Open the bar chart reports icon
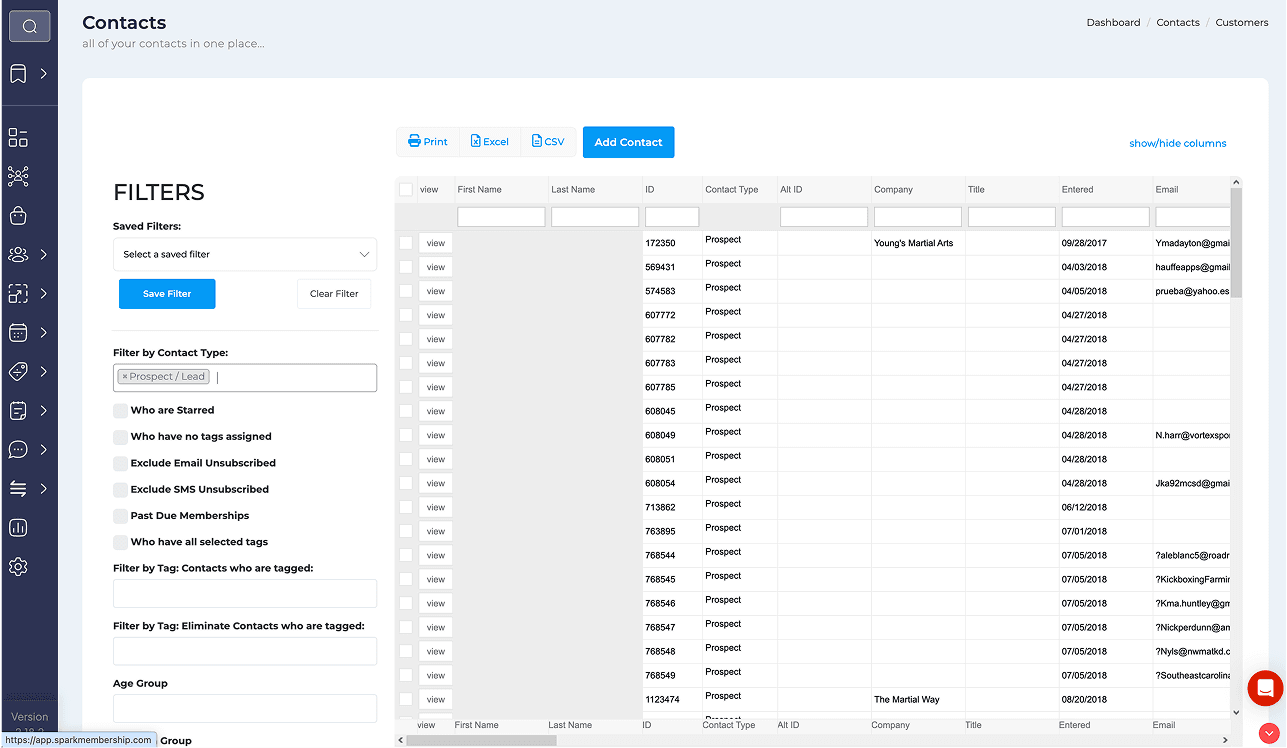1287x748 pixels. click(x=18, y=528)
